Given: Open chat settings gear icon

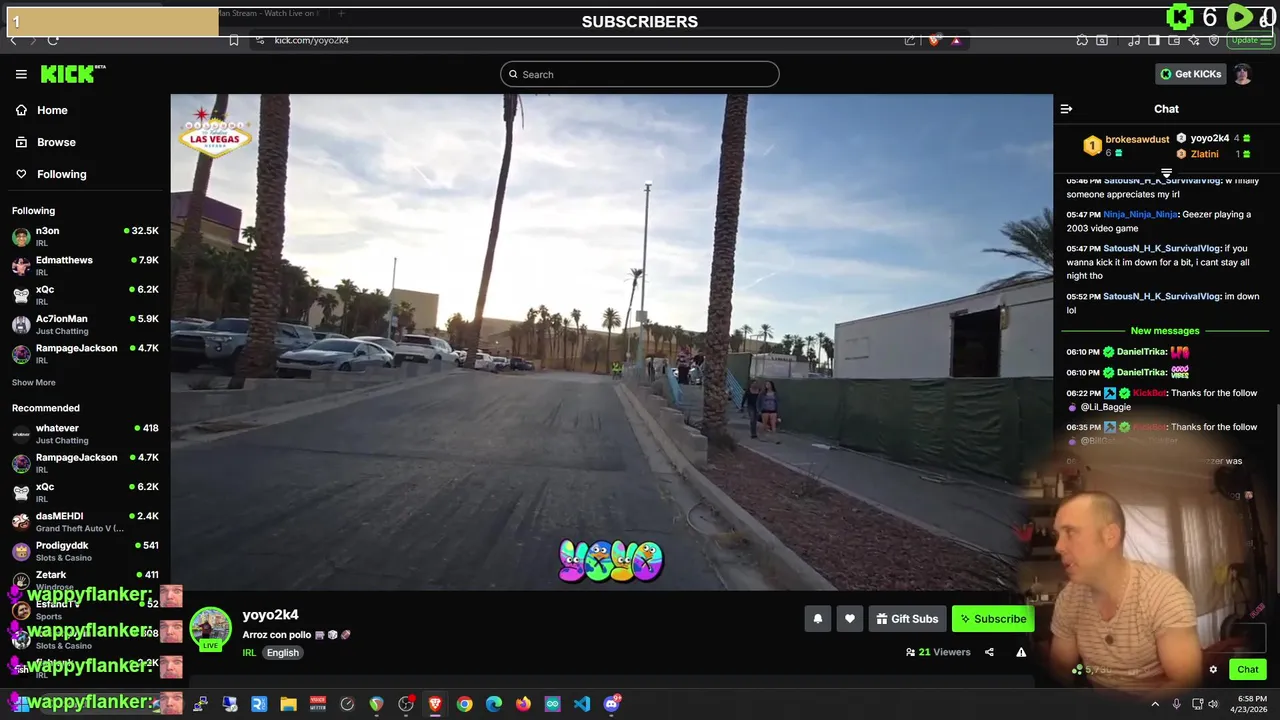Looking at the screenshot, I should click(1213, 670).
